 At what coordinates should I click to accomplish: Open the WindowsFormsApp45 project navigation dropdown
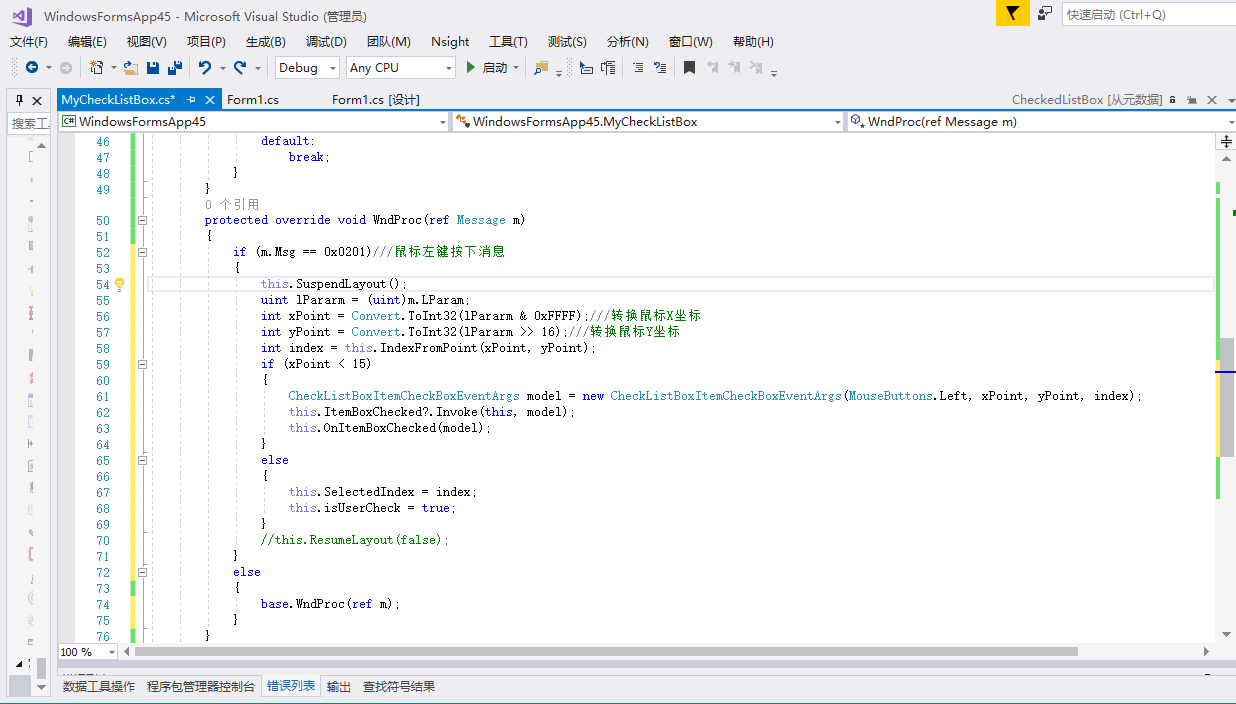tap(254, 121)
